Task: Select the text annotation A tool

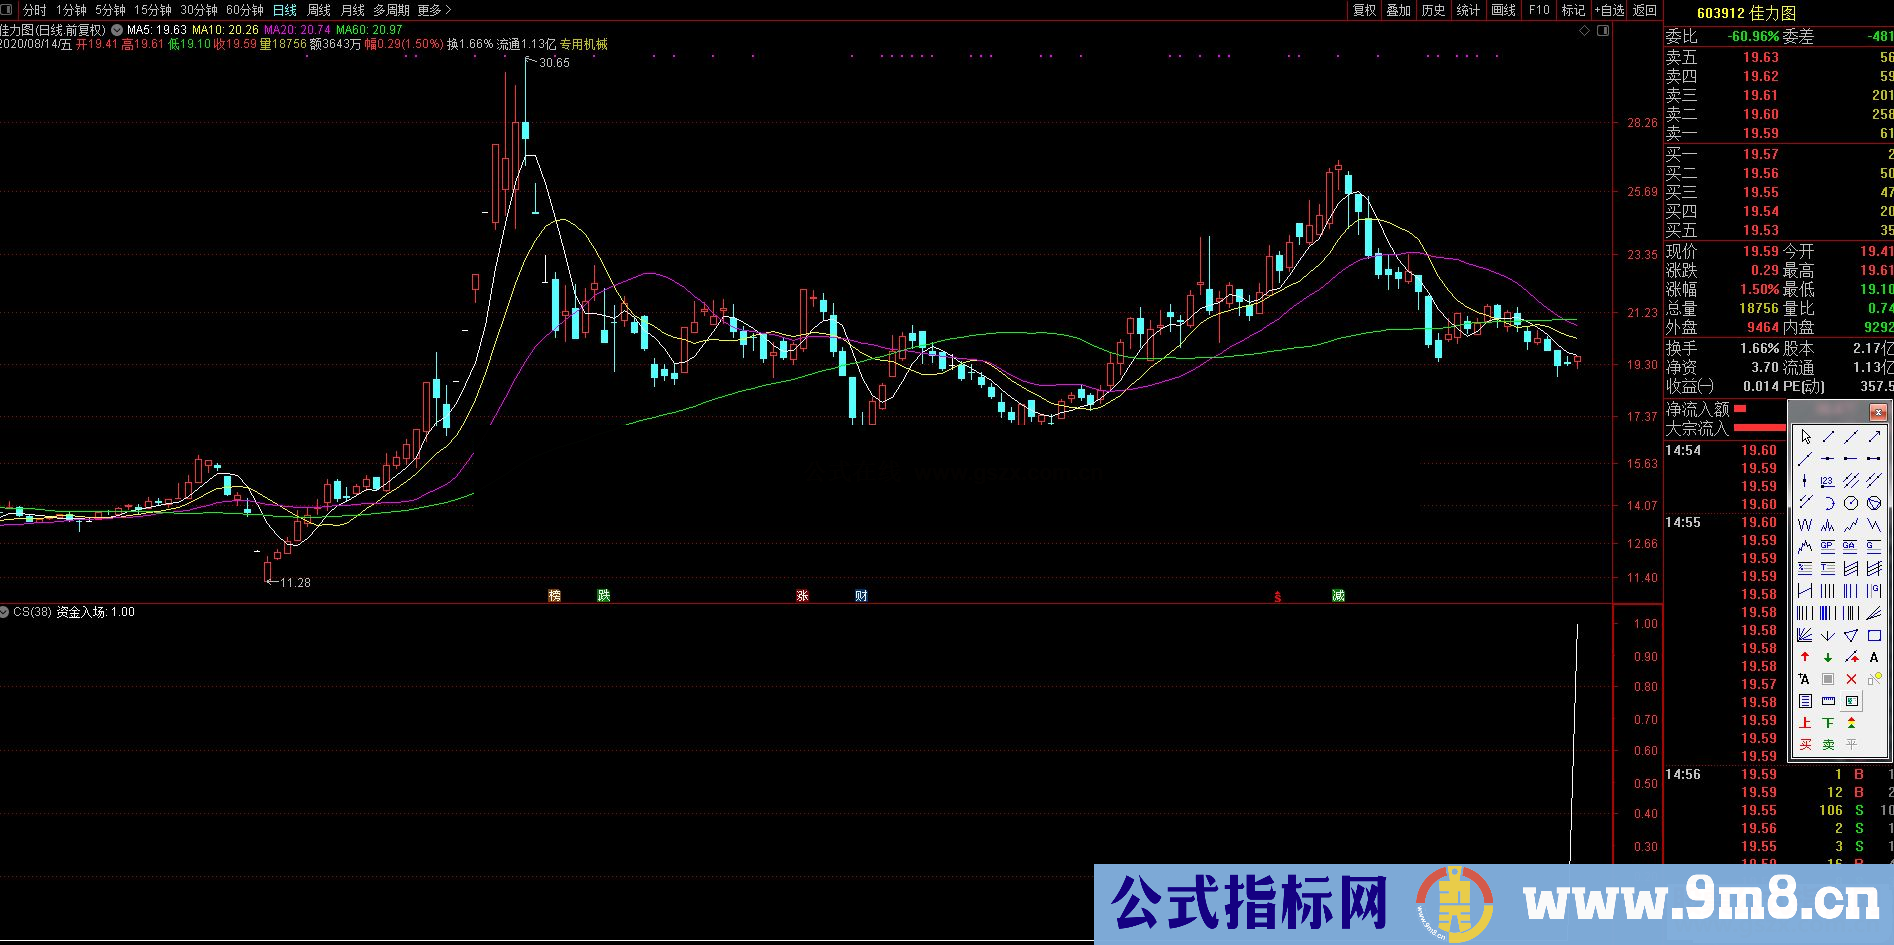Action: (x=1874, y=656)
